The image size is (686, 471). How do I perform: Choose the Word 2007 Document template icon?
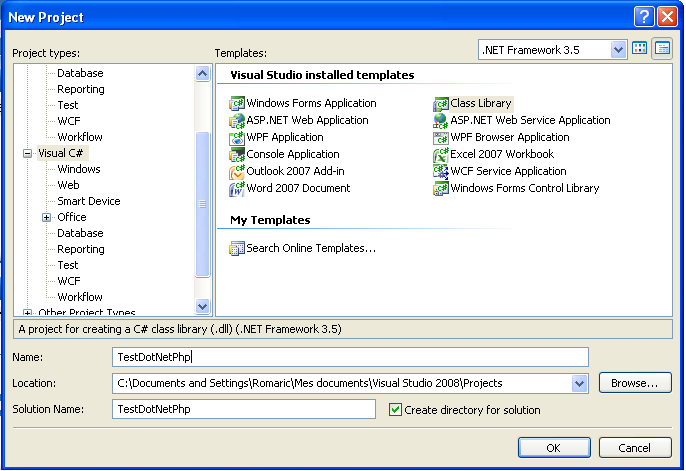[237, 189]
